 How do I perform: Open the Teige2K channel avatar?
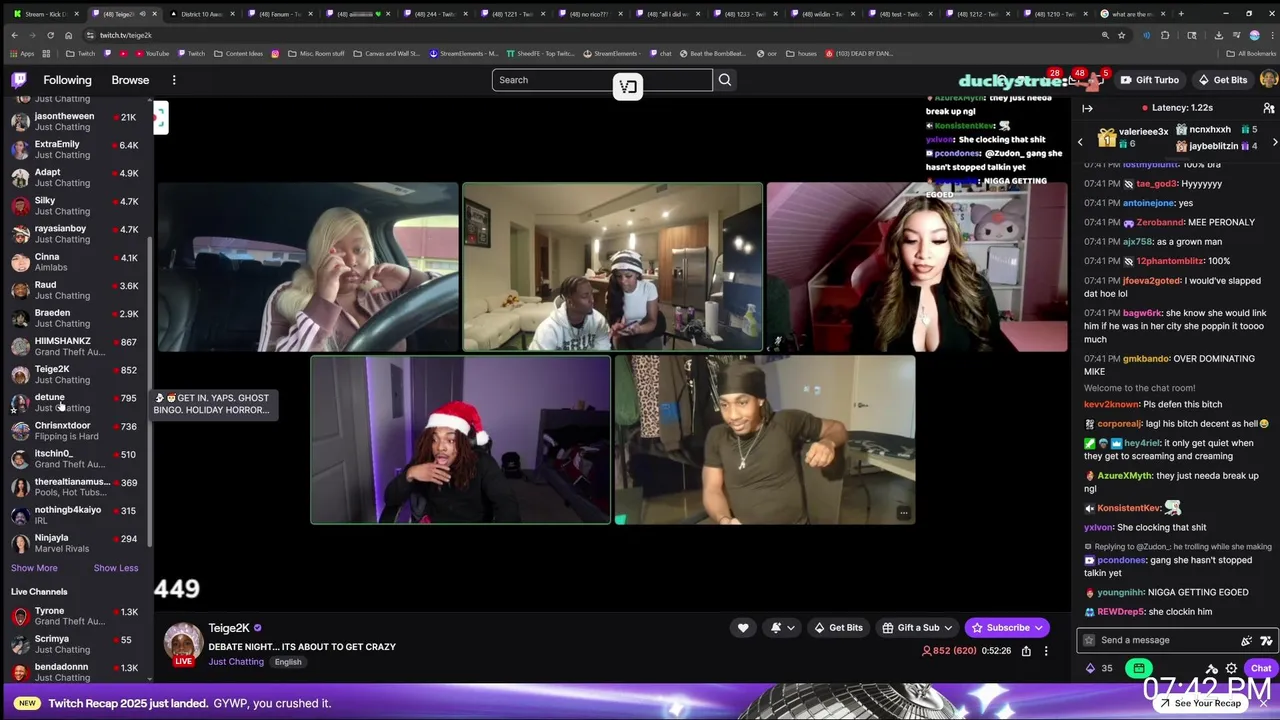184,644
